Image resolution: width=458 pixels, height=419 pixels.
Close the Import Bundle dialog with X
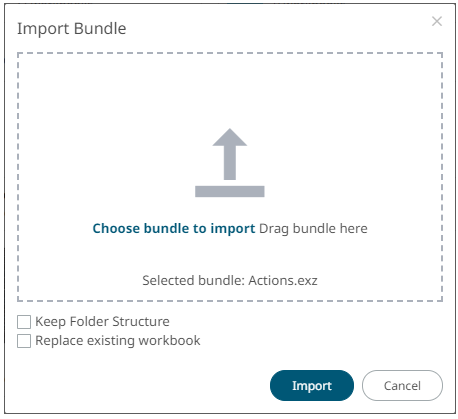[x=437, y=21]
